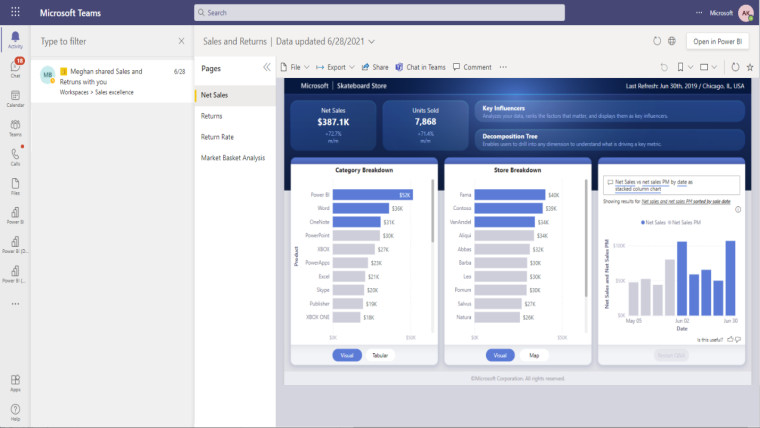The image size is (760, 428).
Task: Open more options ellipsis in report toolbar
Action: pos(503,67)
